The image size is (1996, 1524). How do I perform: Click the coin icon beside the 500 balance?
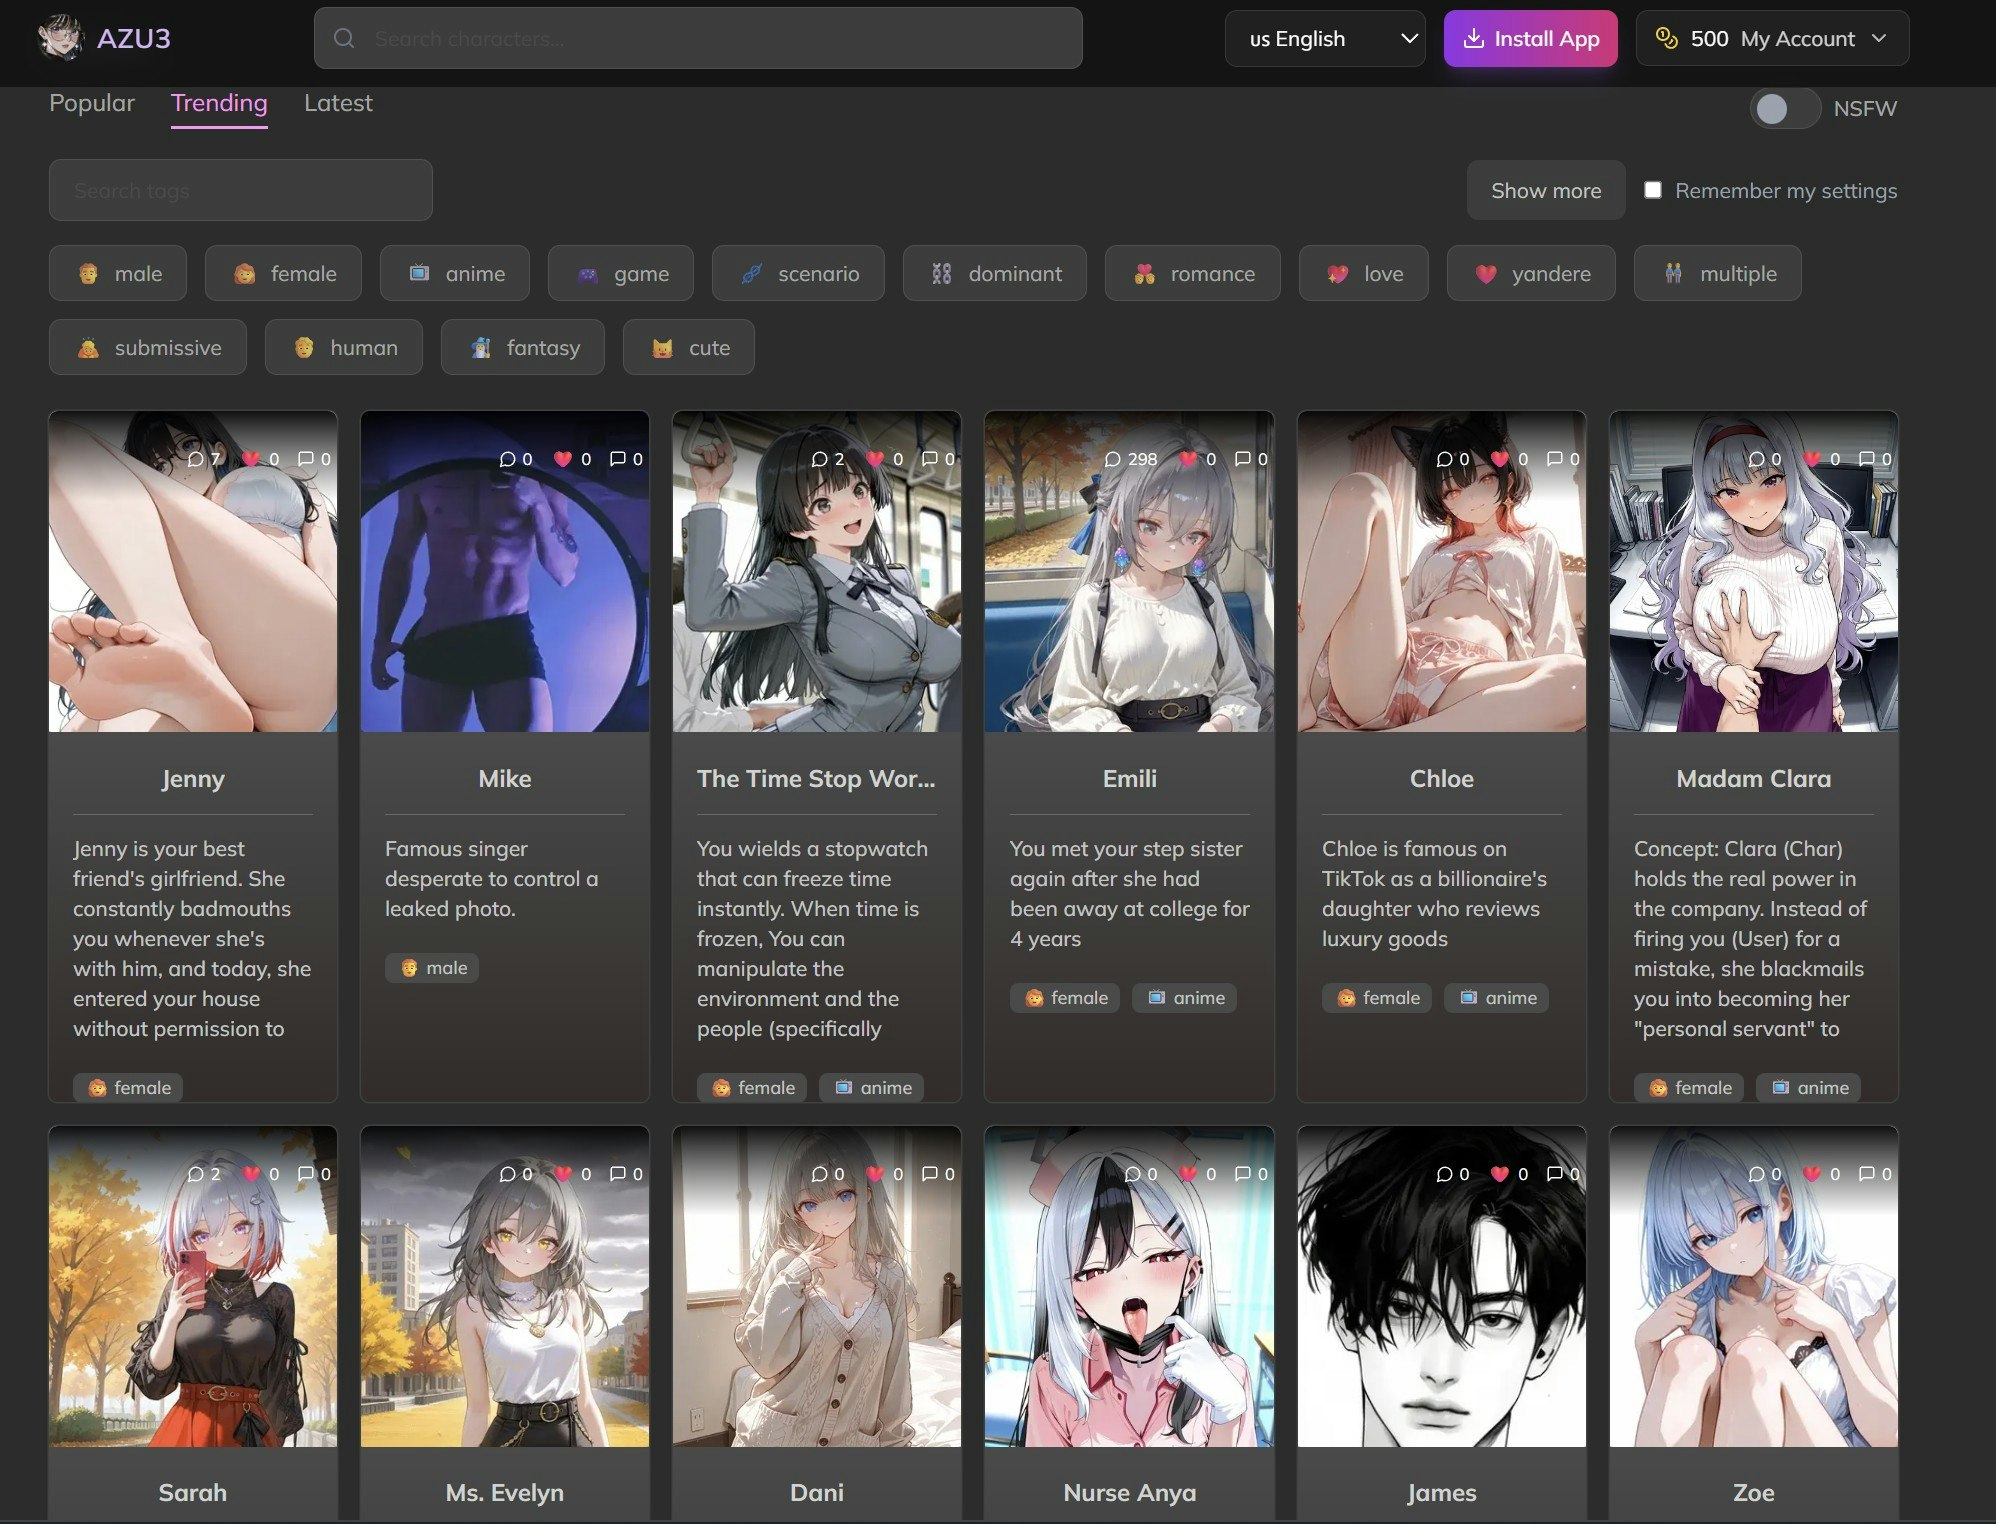[1666, 37]
